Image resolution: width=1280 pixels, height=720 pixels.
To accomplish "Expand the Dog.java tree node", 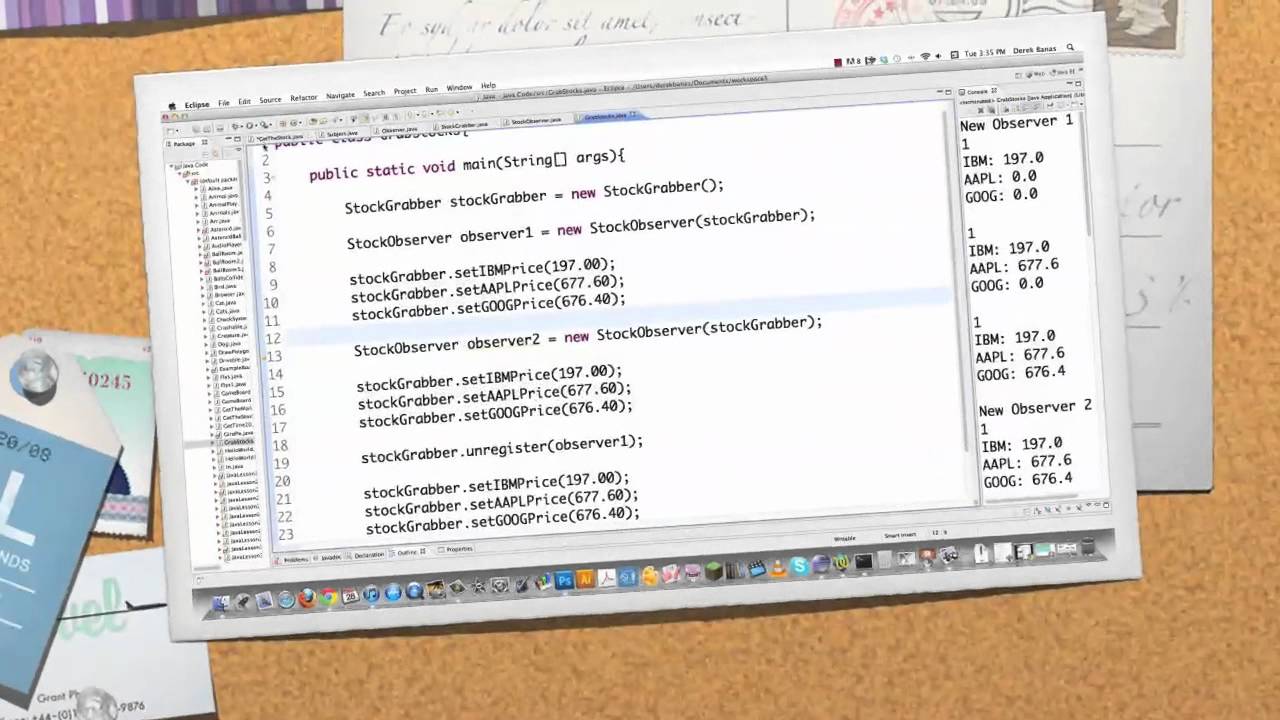I will coord(206,344).
